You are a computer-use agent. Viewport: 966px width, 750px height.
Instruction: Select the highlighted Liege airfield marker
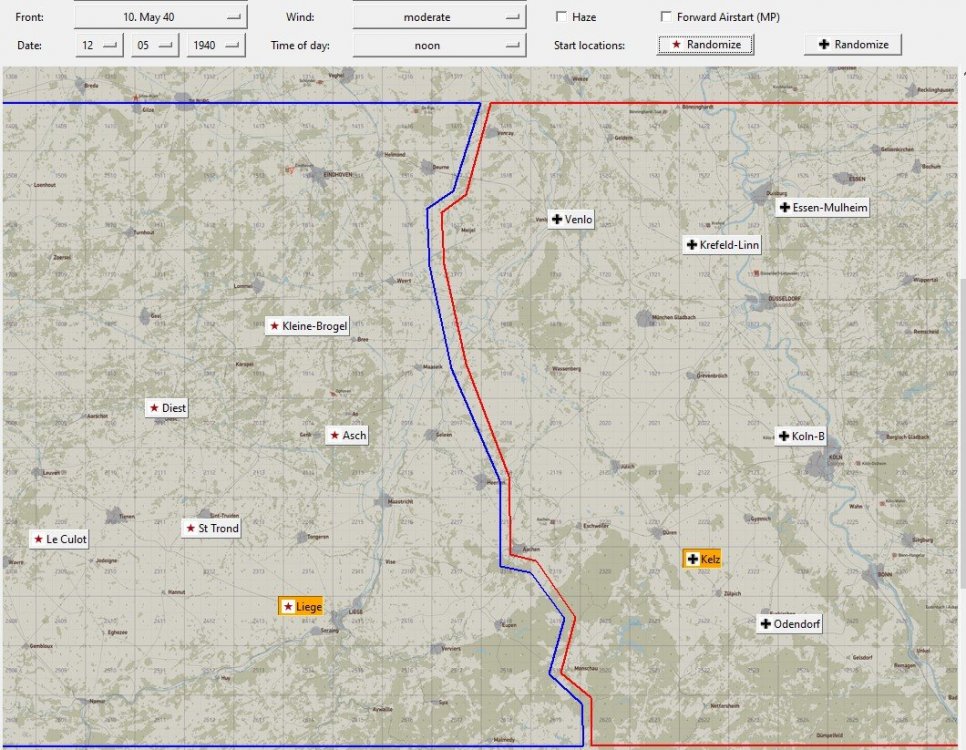click(x=301, y=606)
